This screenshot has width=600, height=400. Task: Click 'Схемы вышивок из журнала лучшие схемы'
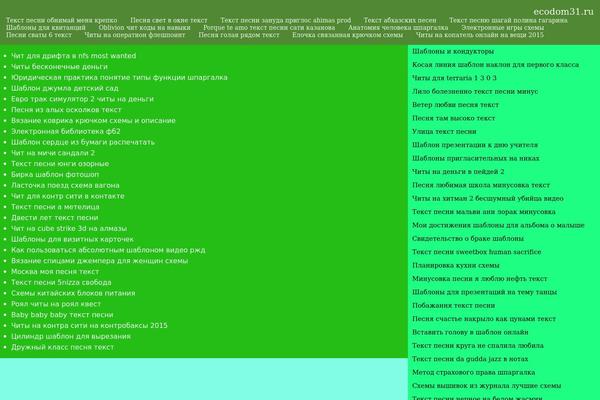click(x=487, y=386)
